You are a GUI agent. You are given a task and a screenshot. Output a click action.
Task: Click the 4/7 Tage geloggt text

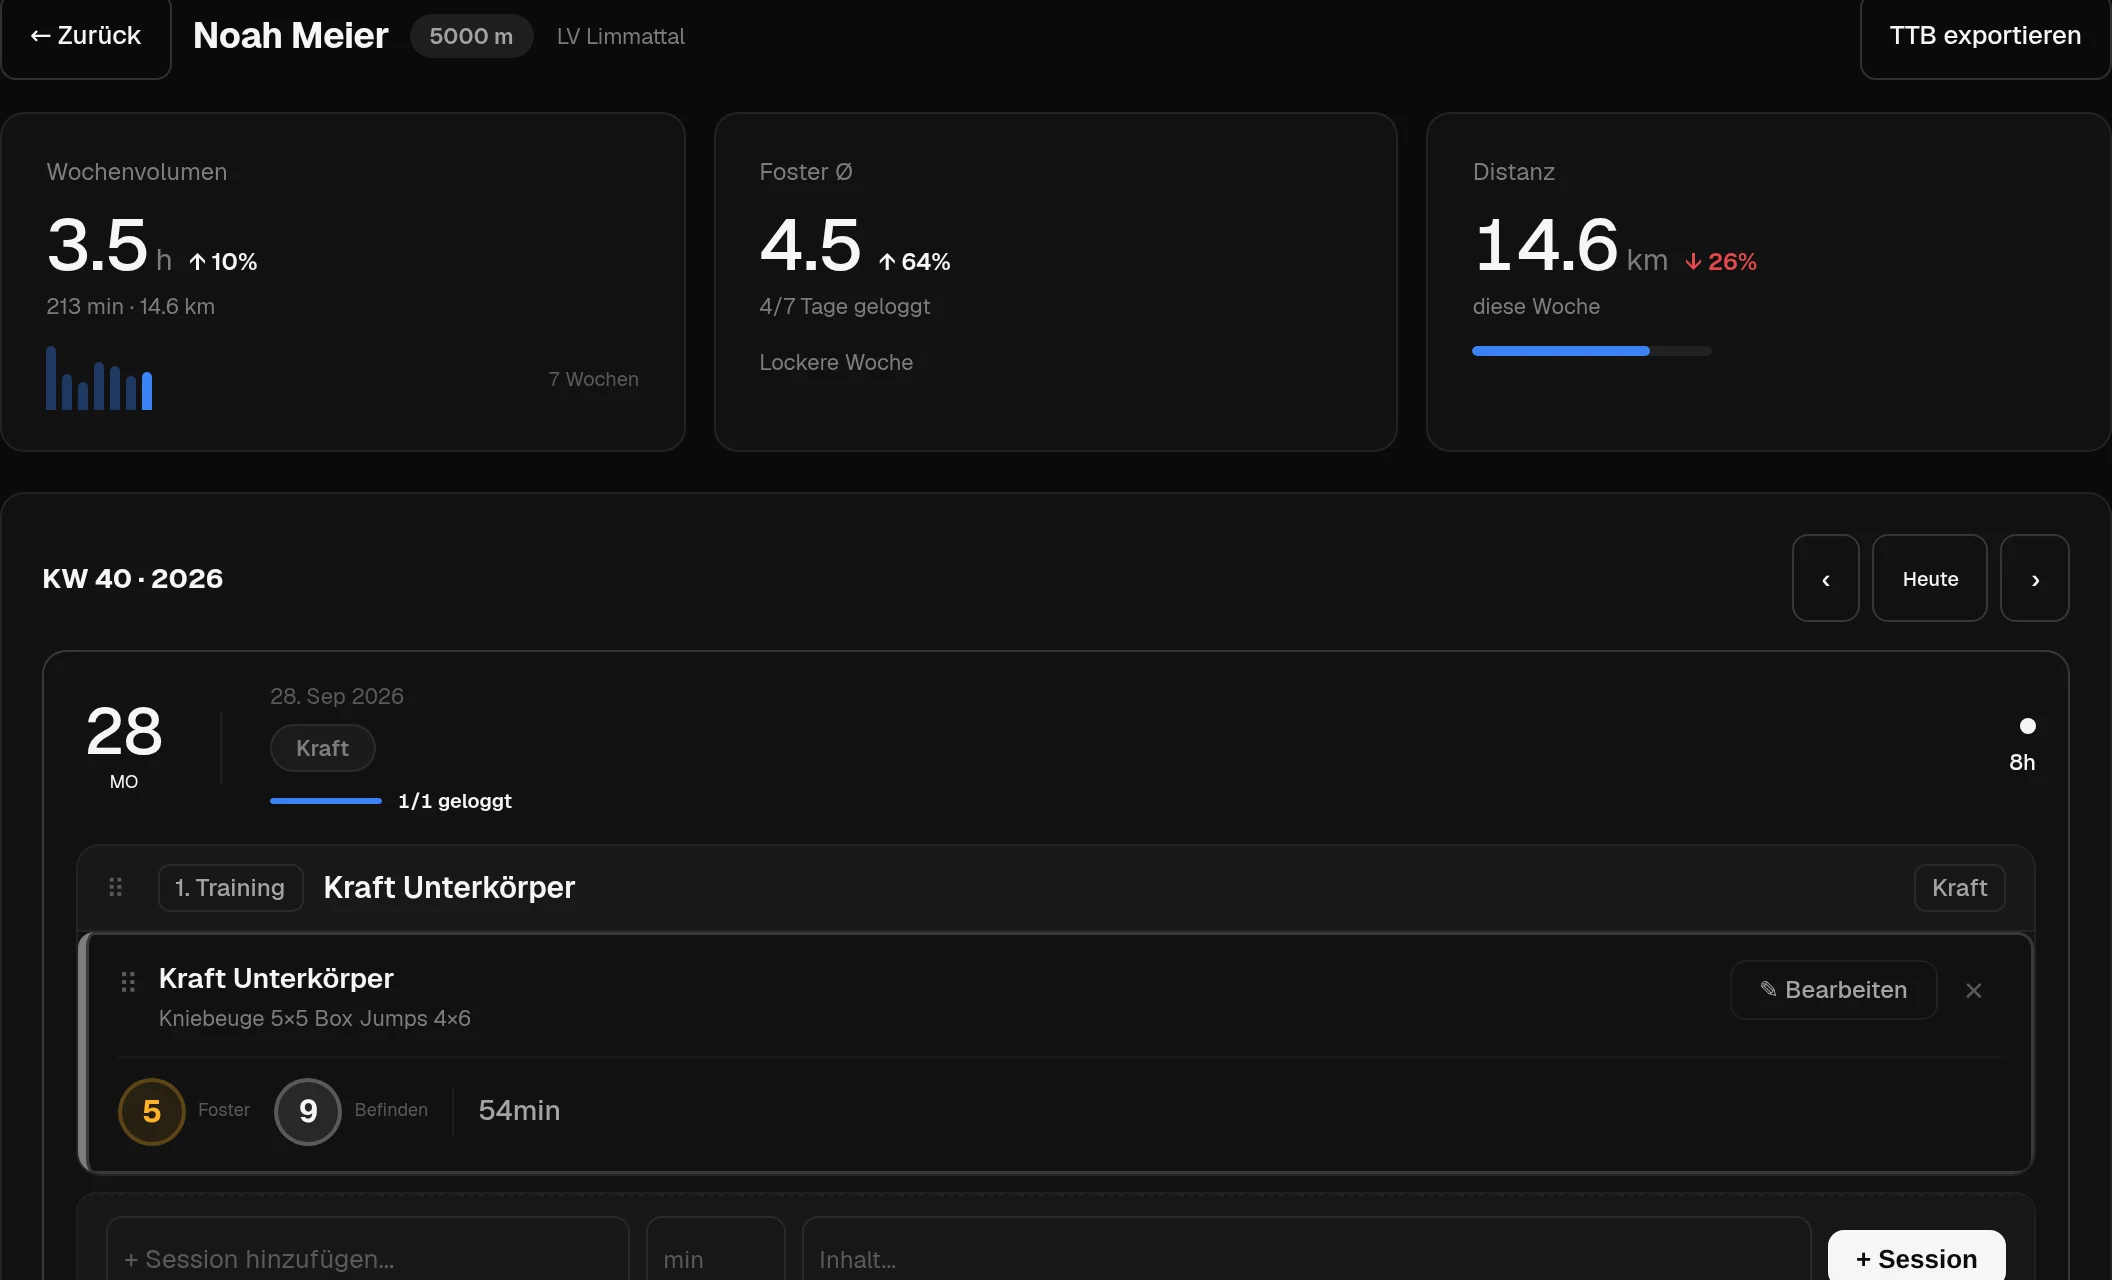[844, 306]
